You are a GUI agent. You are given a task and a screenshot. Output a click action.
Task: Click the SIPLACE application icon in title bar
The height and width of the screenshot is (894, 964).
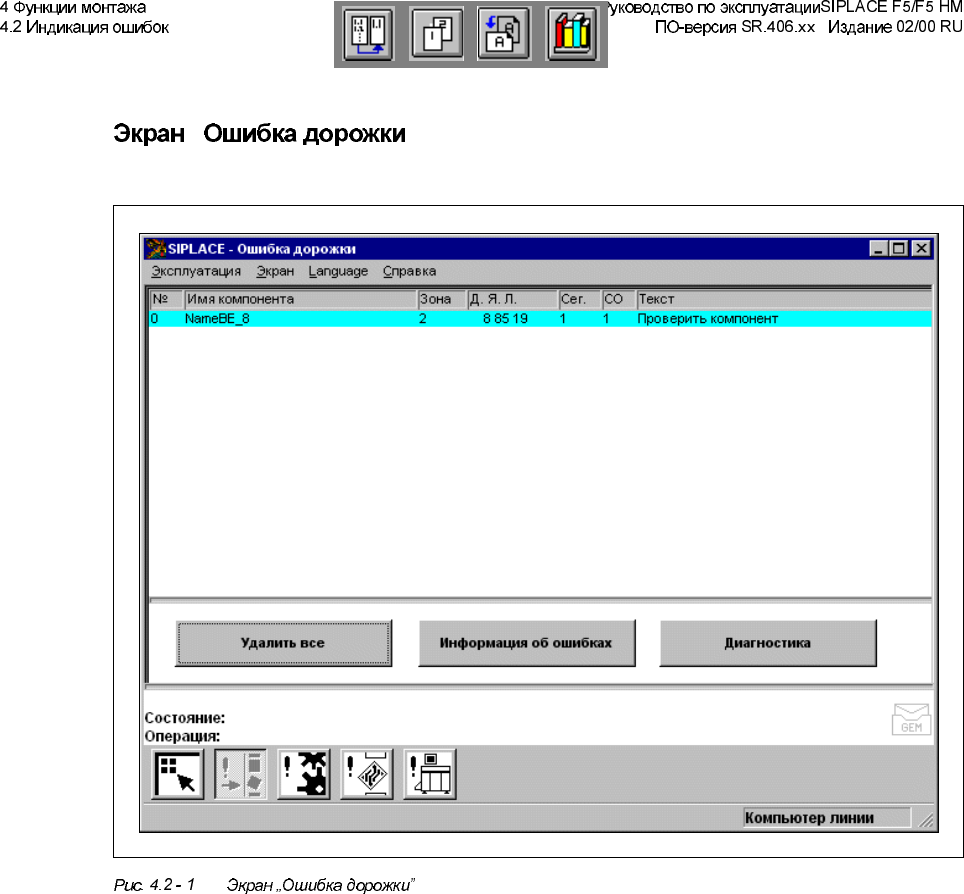tap(156, 248)
